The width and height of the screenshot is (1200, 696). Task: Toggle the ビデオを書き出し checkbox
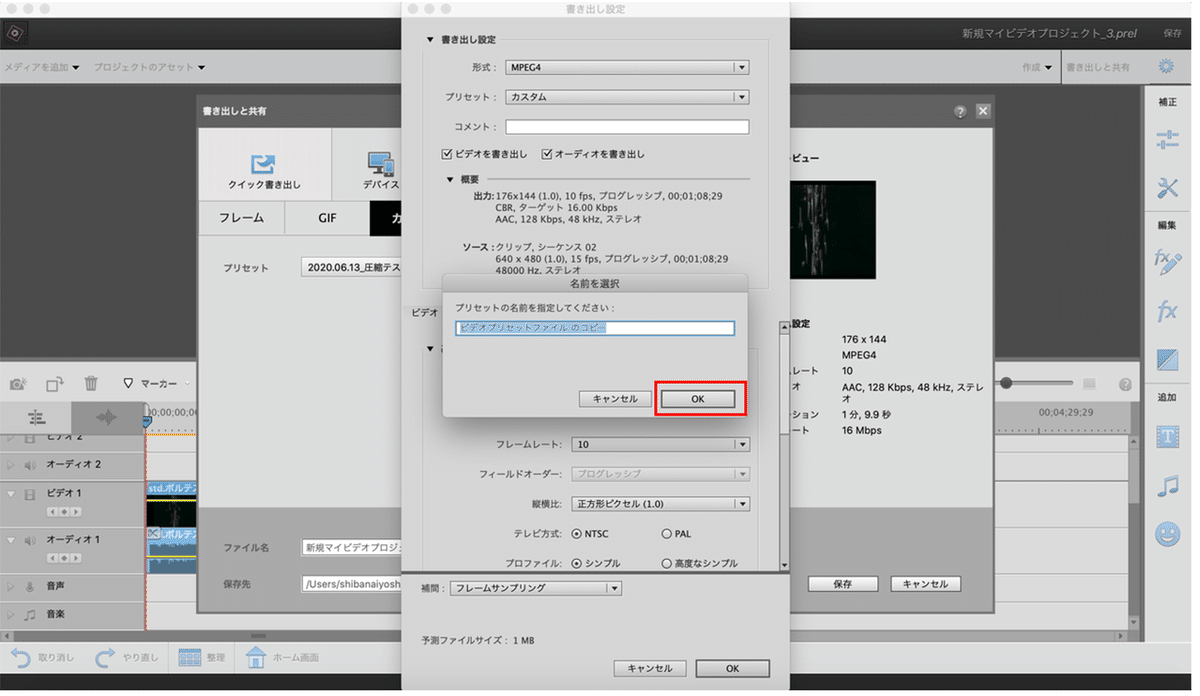448,154
